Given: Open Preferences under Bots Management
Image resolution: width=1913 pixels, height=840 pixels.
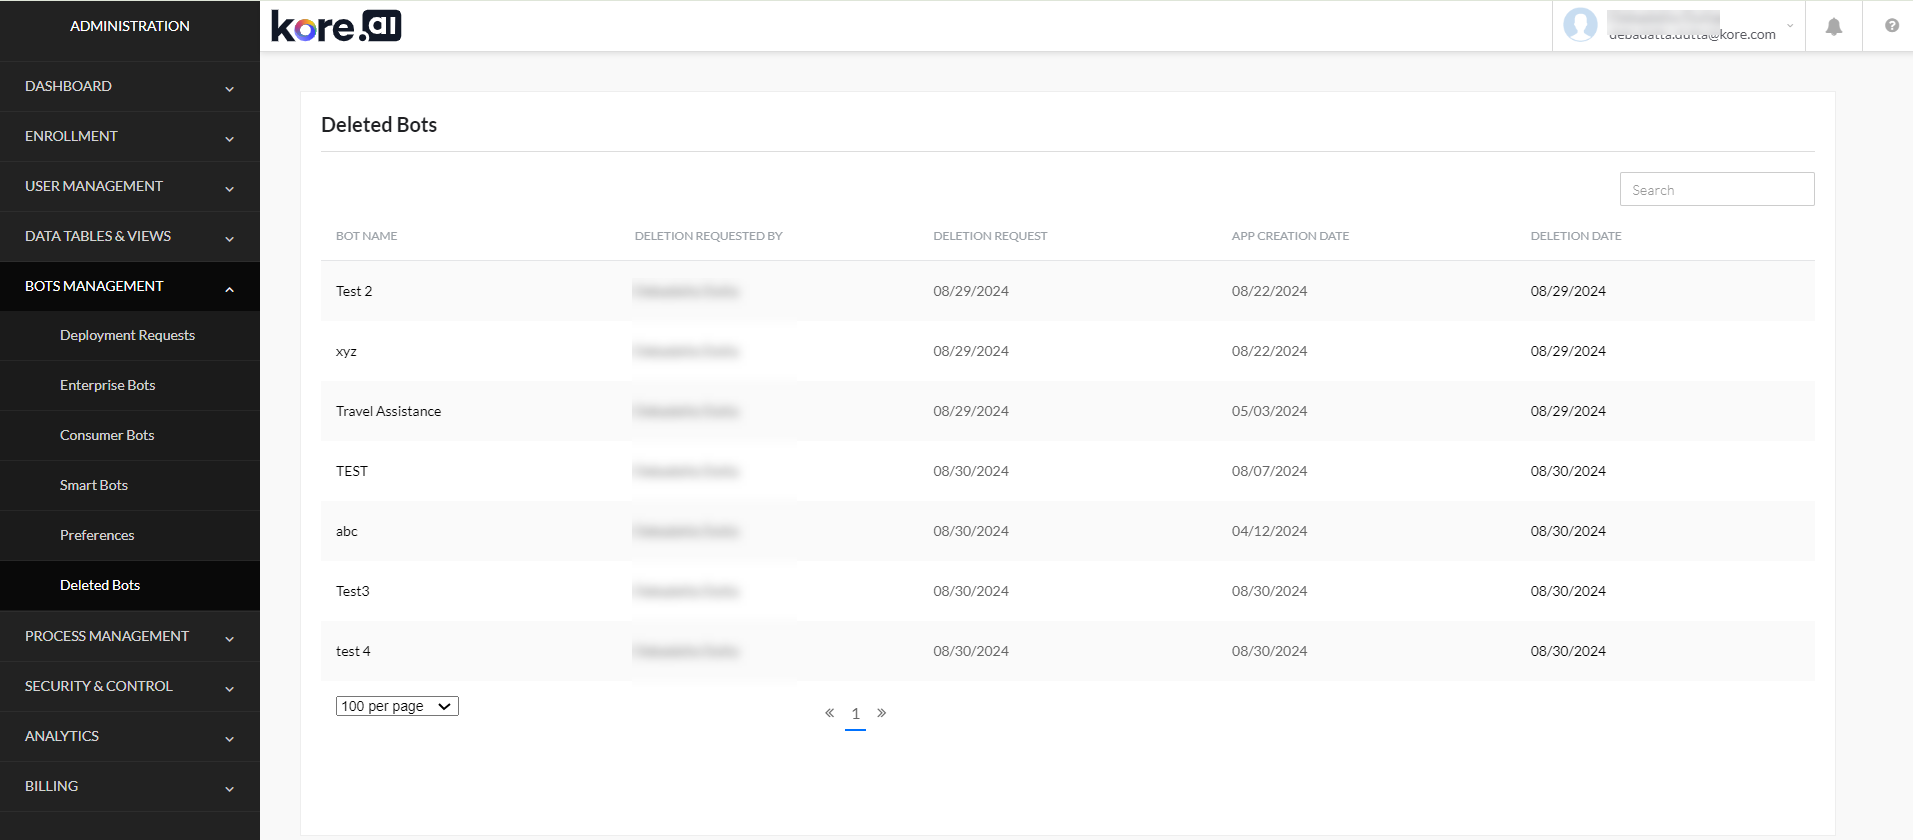Looking at the screenshot, I should click(x=97, y=536).
